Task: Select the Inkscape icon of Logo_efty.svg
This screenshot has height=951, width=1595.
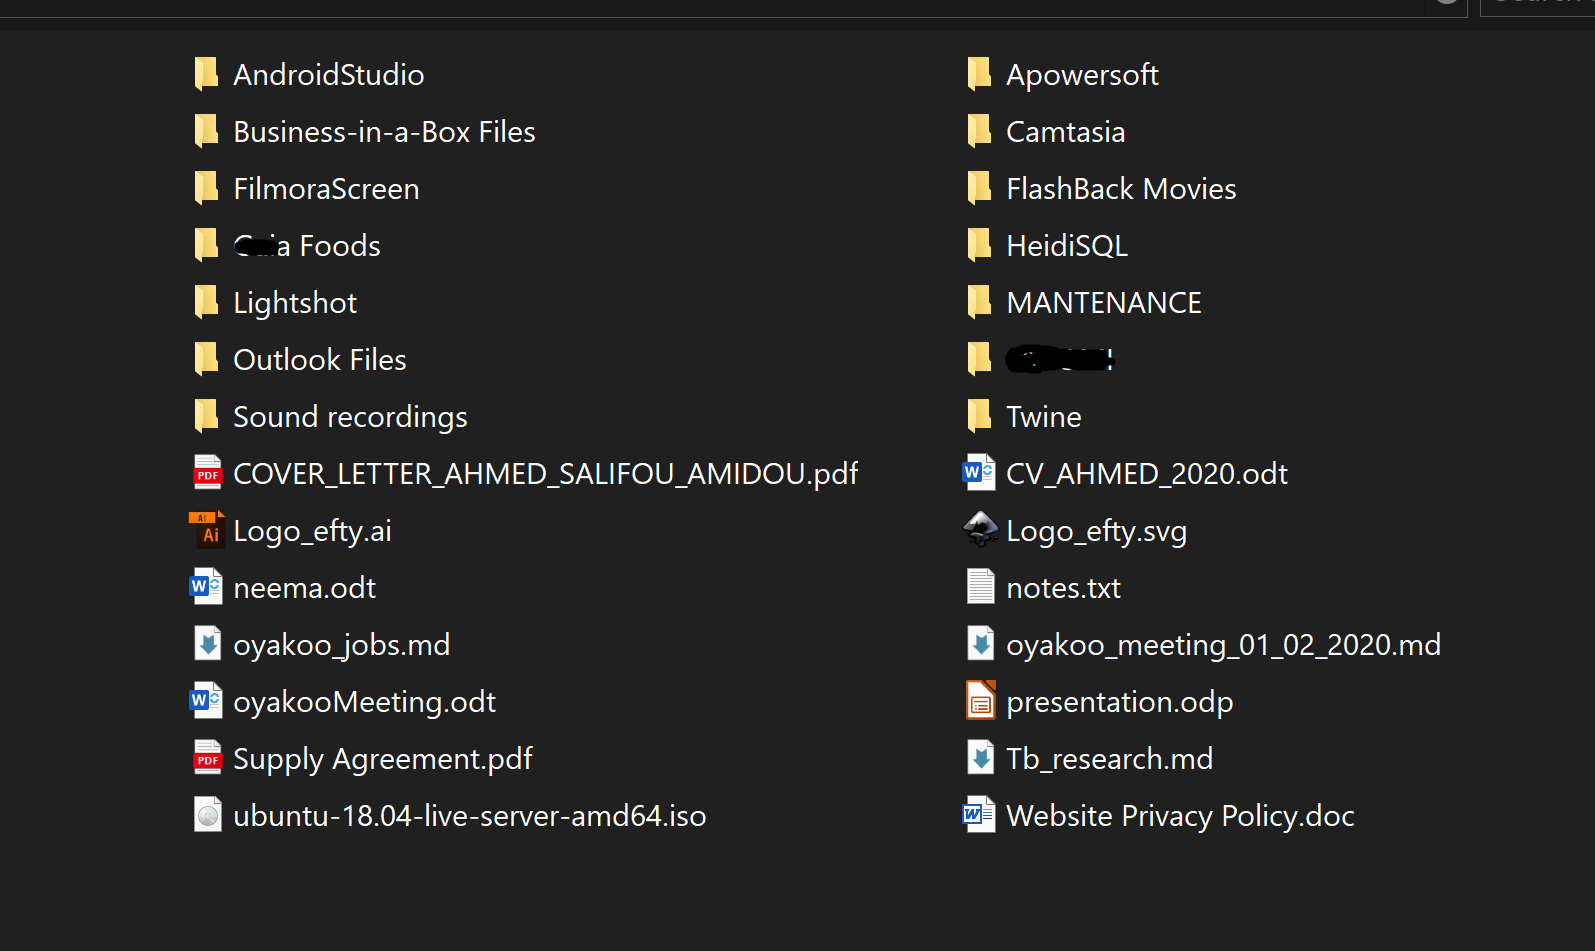Action: coord(980,530)
